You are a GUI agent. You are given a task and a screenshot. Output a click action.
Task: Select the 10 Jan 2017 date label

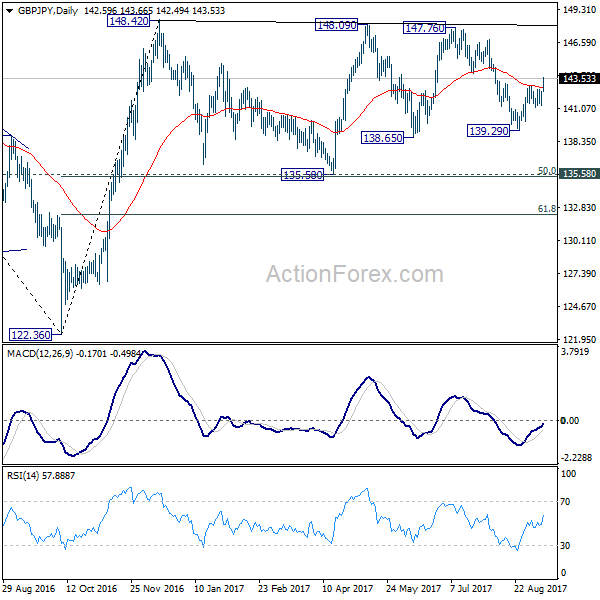[x=219, y=589]
